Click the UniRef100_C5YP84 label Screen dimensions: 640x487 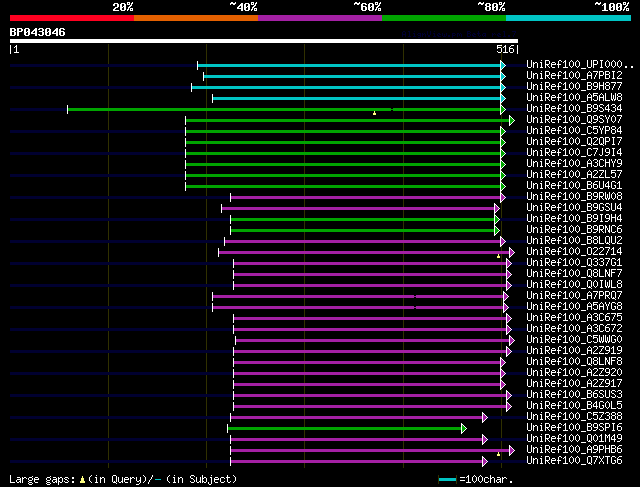tap(574, 131)
